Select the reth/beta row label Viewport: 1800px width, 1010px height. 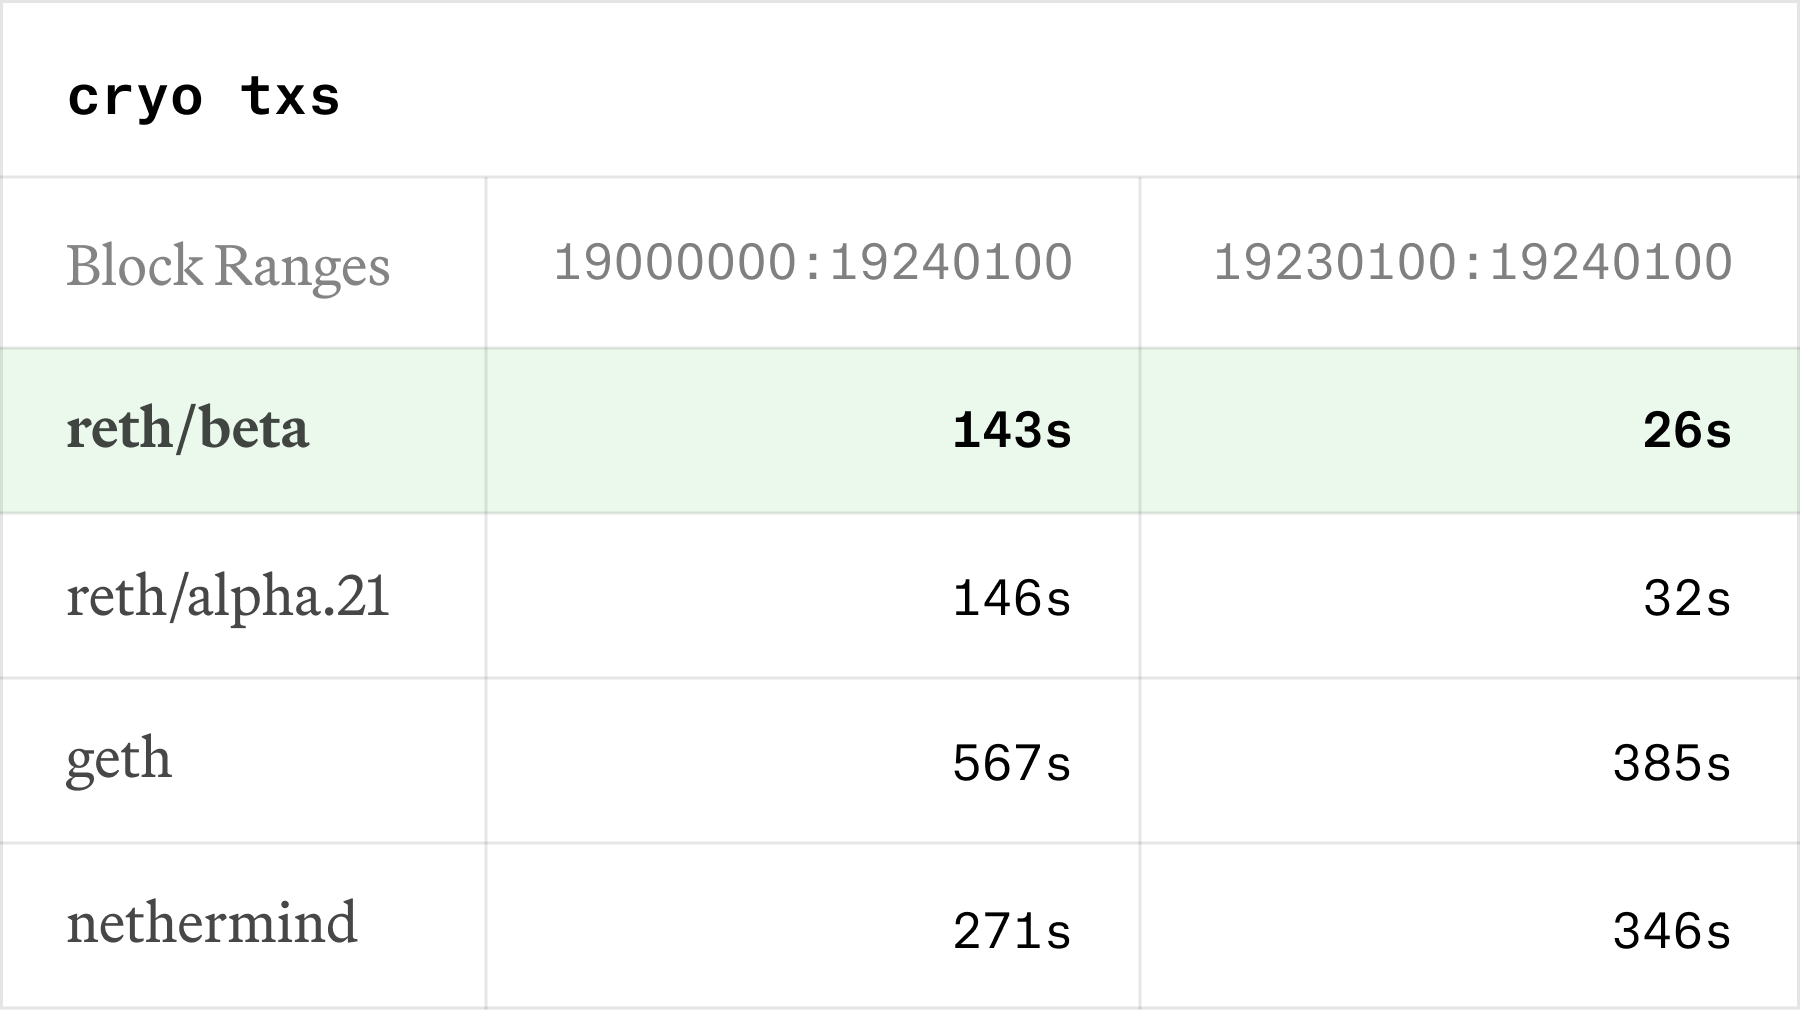[x=188, y=430]
